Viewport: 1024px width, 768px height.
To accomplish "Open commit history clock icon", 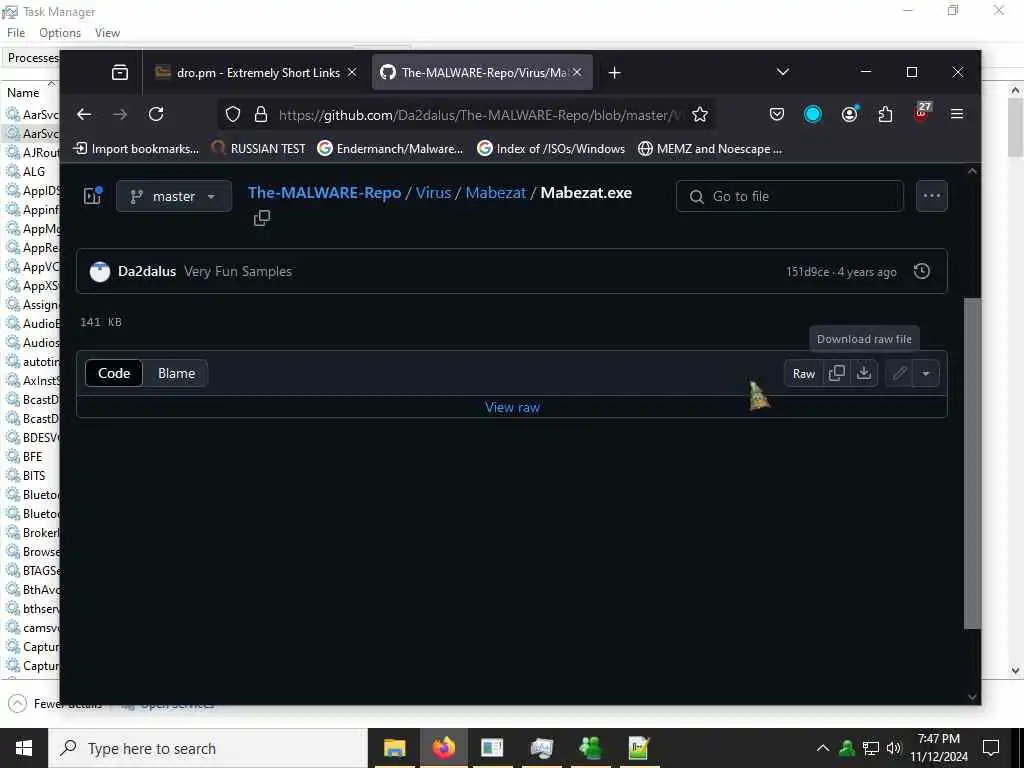I will pos(921,271).
